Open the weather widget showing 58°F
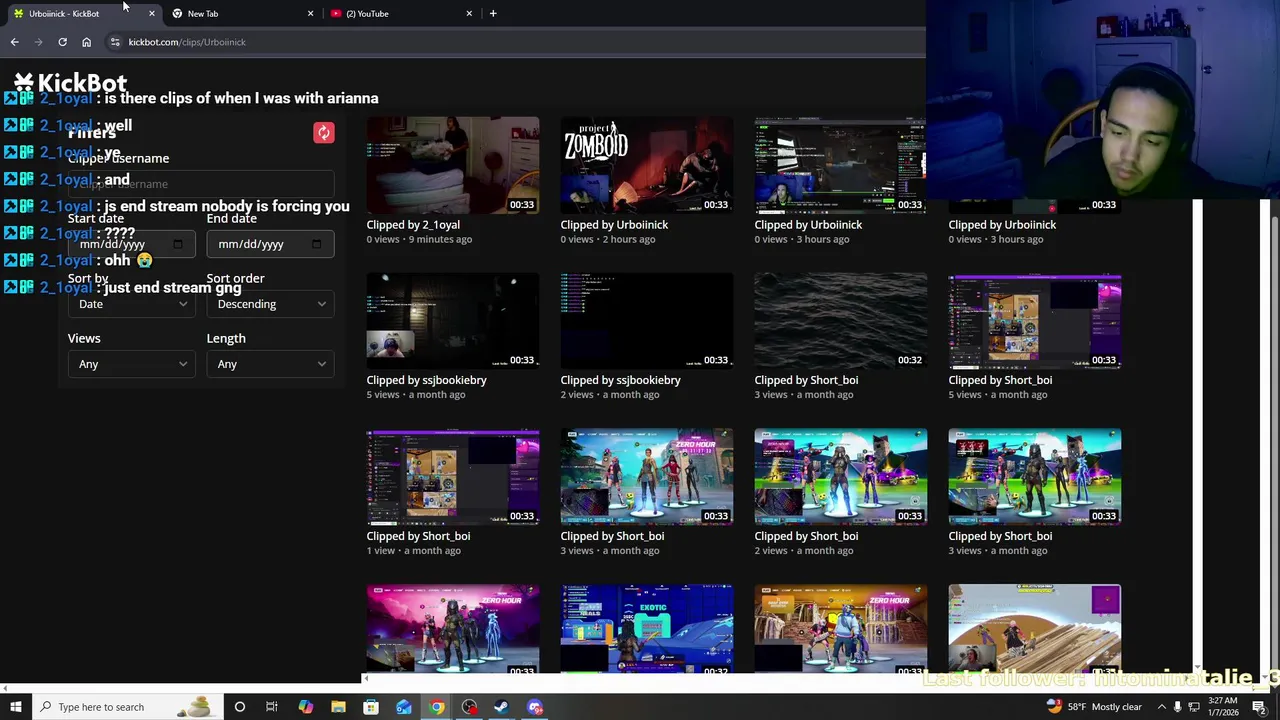Image resolution: width=1280 pixels, height=720 pixels. pos(1093,707)
